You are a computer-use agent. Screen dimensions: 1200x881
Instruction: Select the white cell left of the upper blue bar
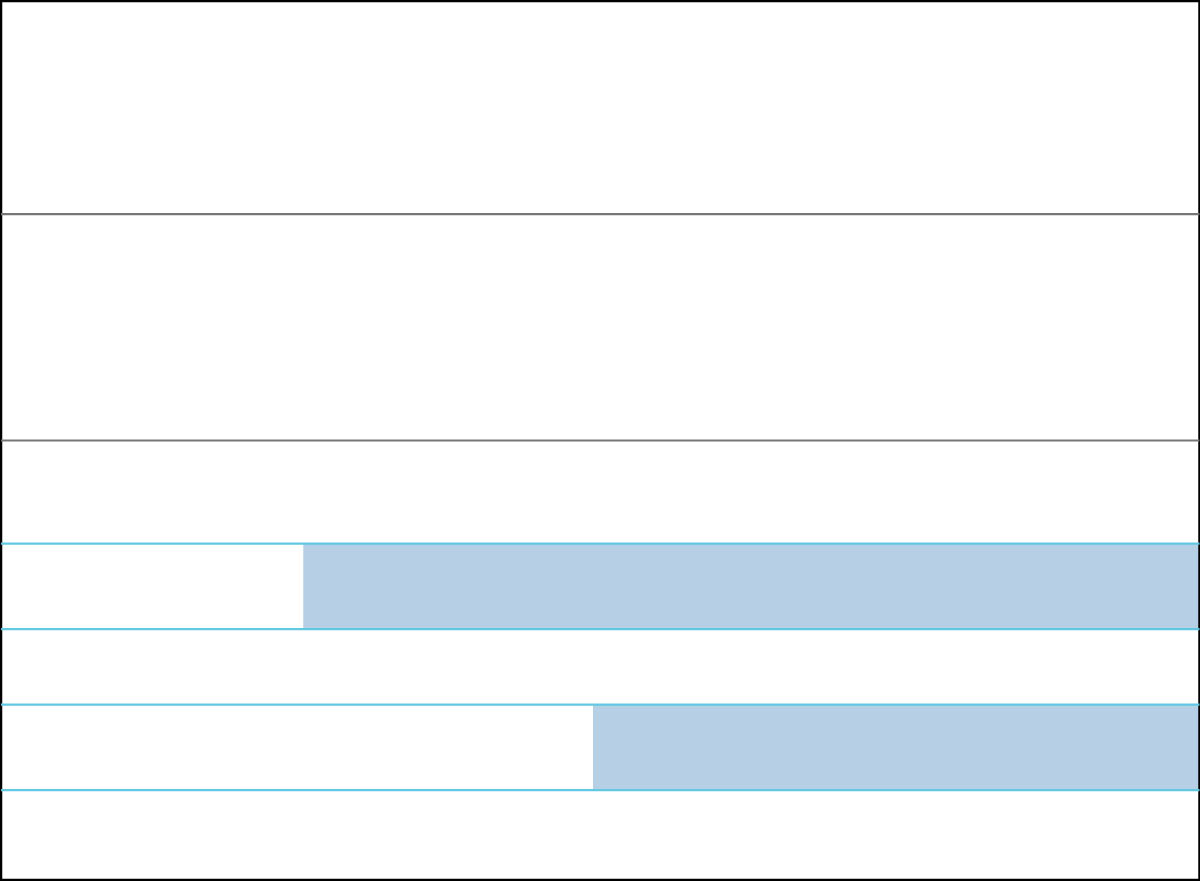(152, 586)
